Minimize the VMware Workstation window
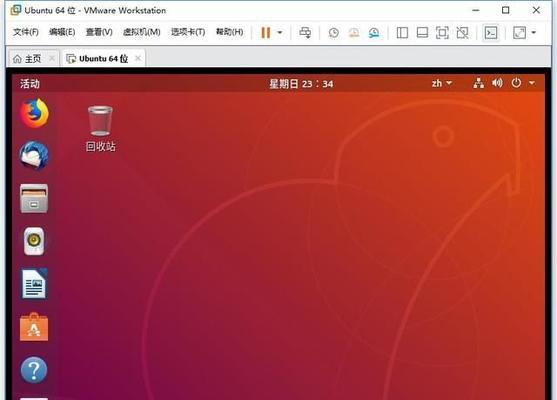This screenshot has width=557, height=400. click(x=476, y=10)
